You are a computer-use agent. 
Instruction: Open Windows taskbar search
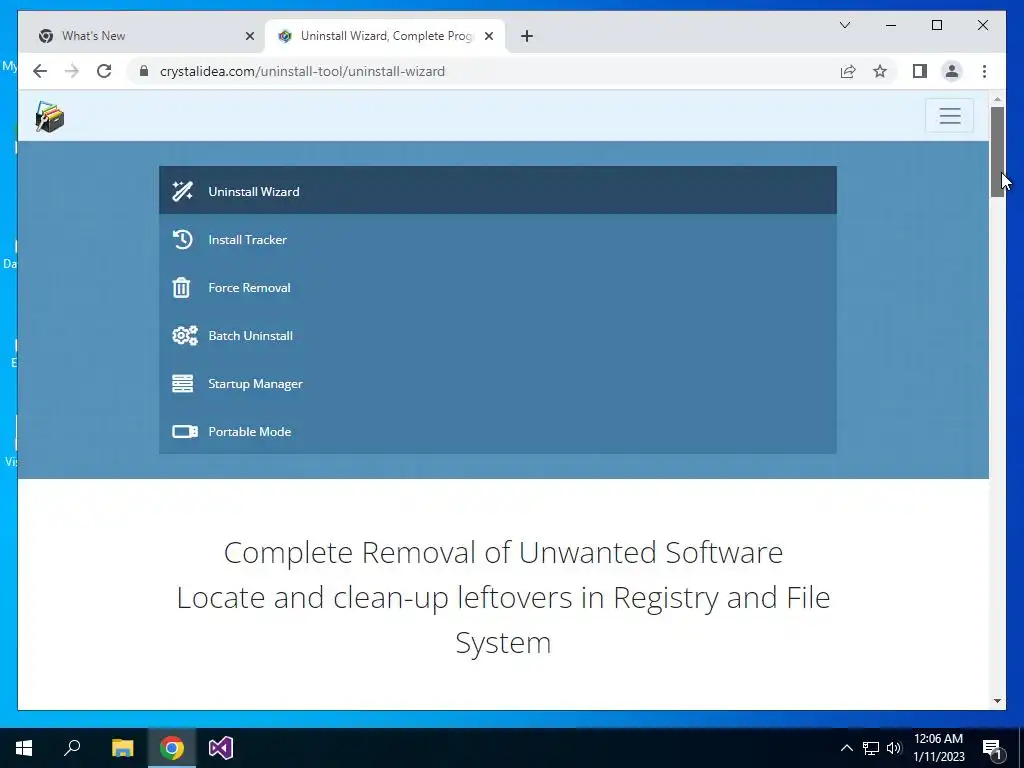pyautogui.click(x=72, y=748)
